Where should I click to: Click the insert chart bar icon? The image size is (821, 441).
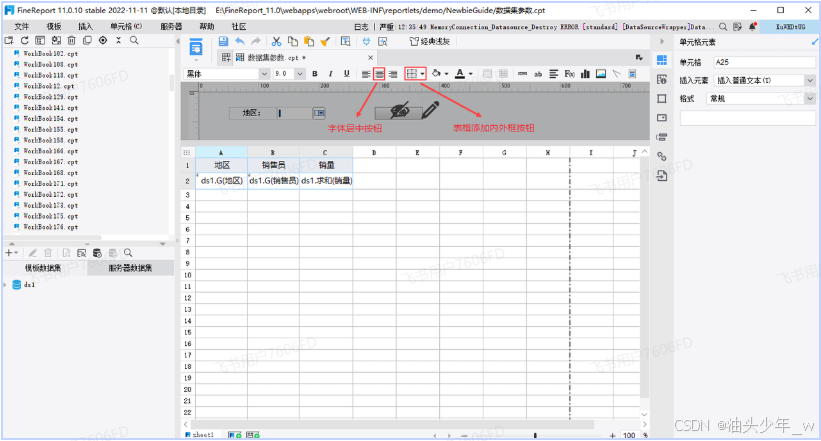(585, 74)
